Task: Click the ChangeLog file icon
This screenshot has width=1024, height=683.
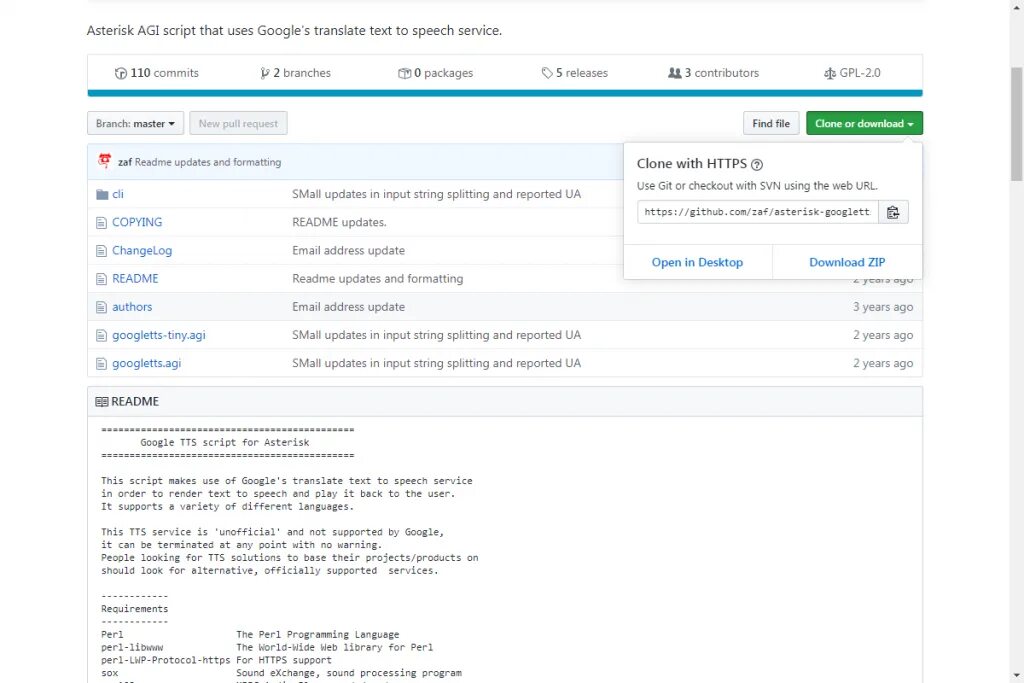Action: pos(101,251)
